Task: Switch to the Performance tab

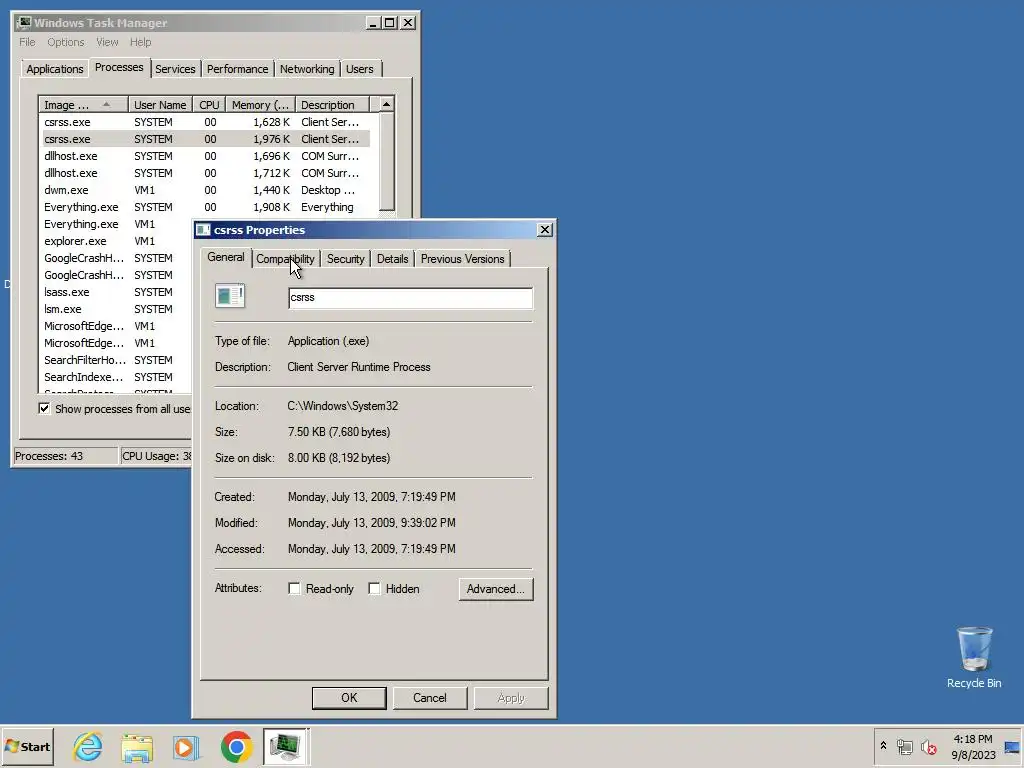Action: click(237, 69)
